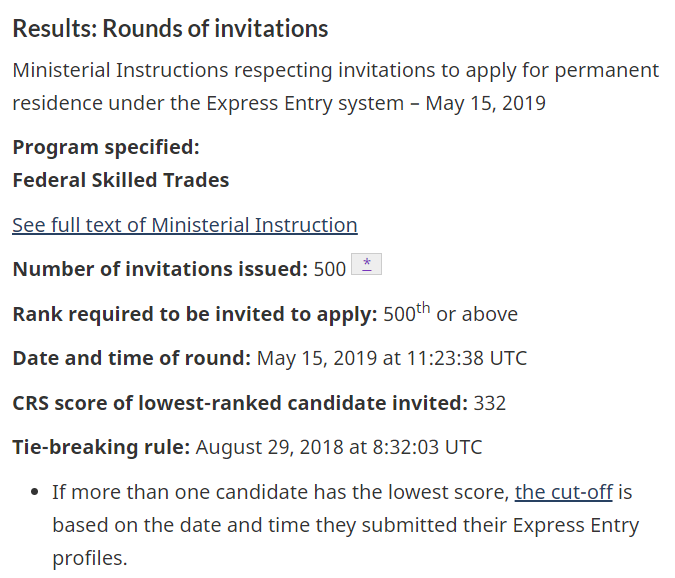Click the '500th or above' rank value
The height and width of the screenshot is (578, 675).
click(451, 314)
